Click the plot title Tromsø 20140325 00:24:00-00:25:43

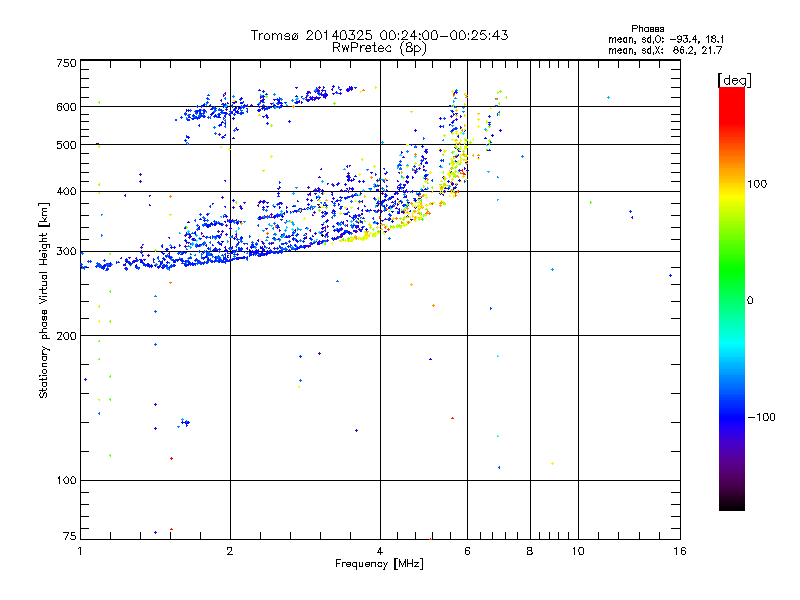379,35
